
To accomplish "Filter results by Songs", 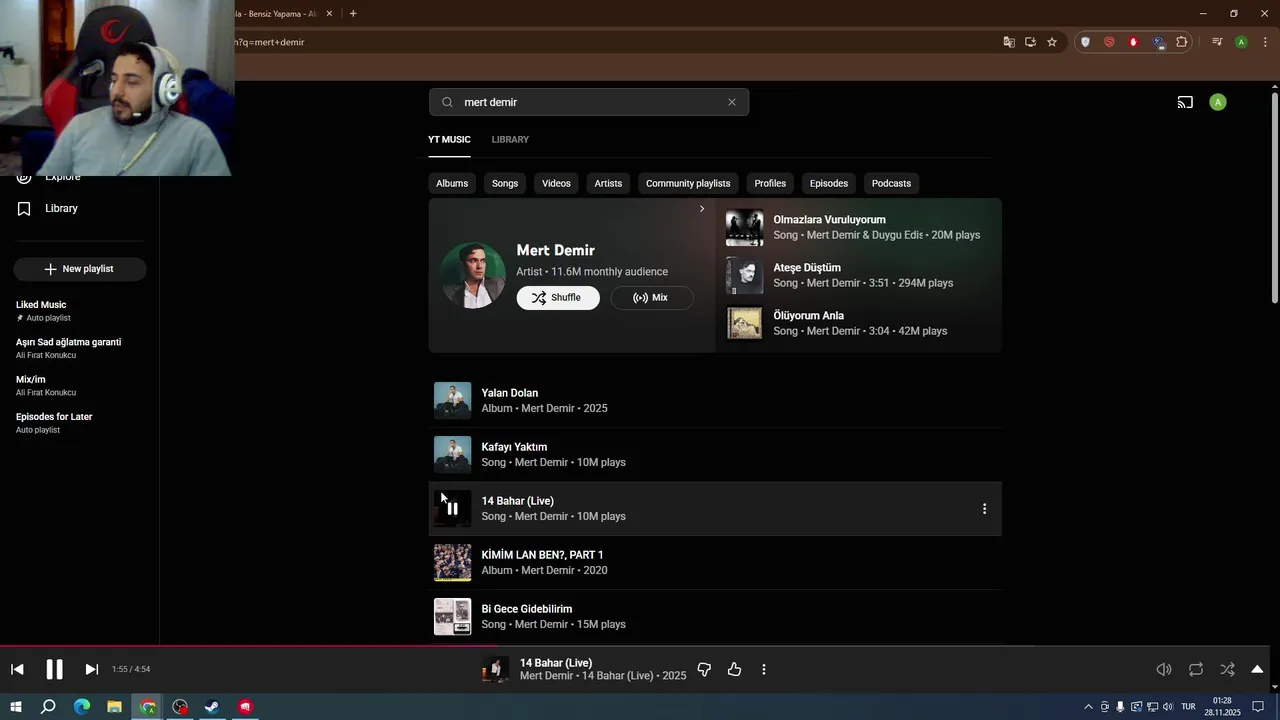I will point(505,183).
